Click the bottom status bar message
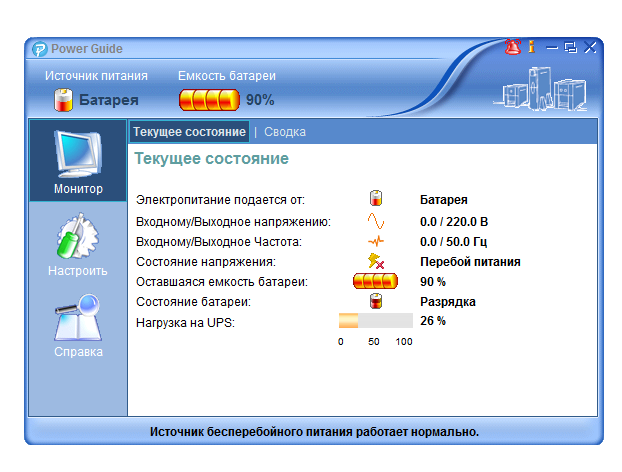The width and height of the screenshot is (622, 472). point(314,432)
